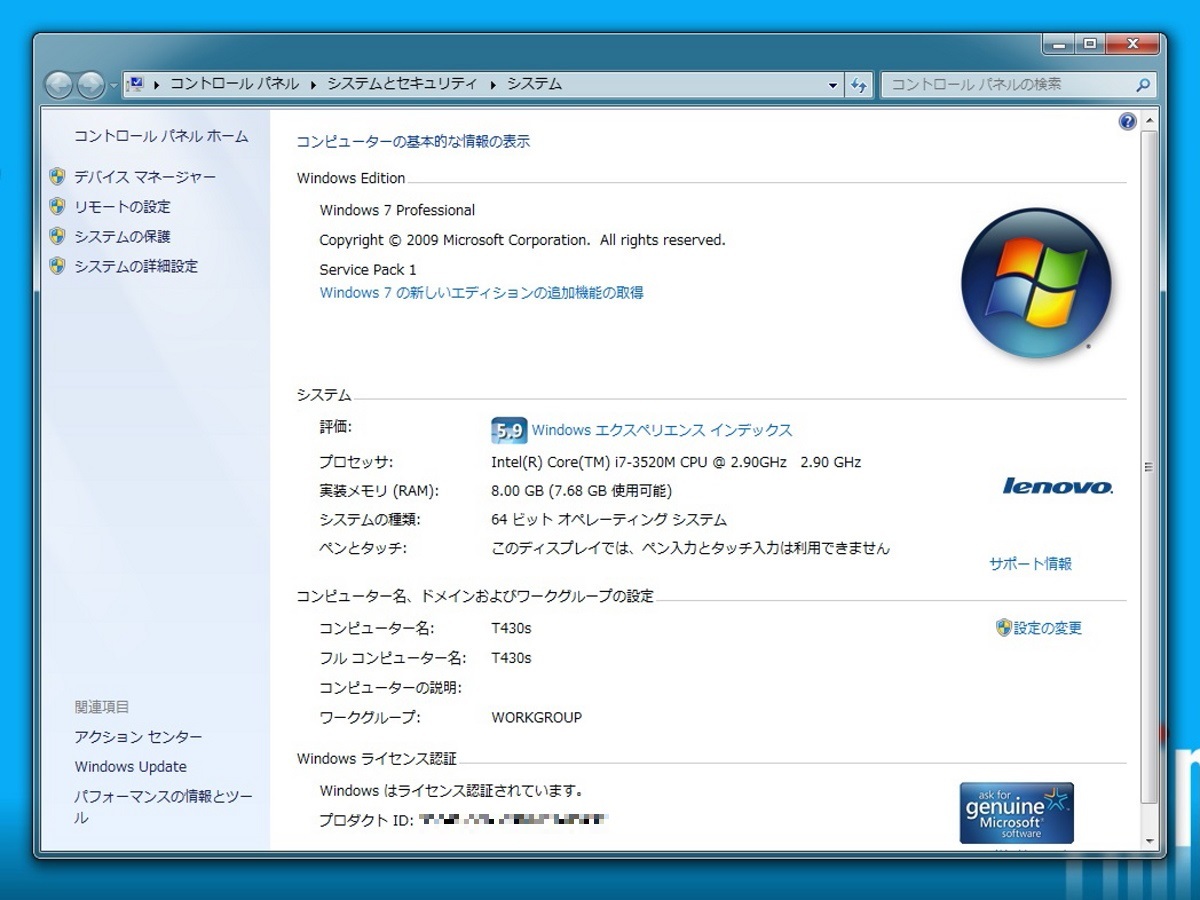Click shield icon next to リモートの設定

(57, 207)
